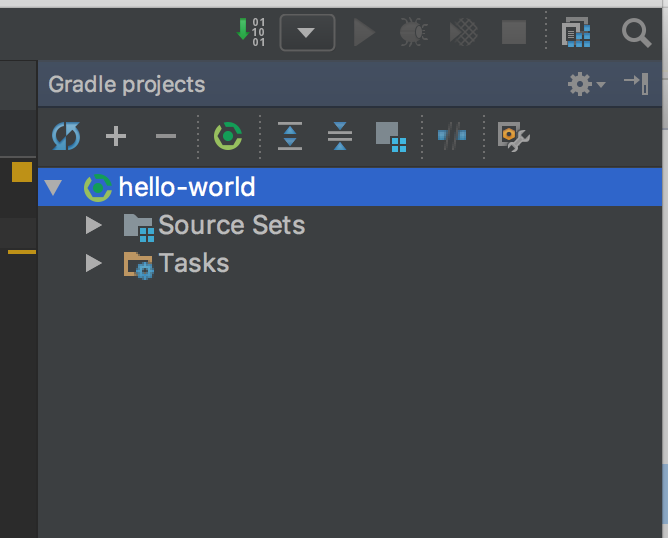Select the hello-world project row

click(350, 187)
